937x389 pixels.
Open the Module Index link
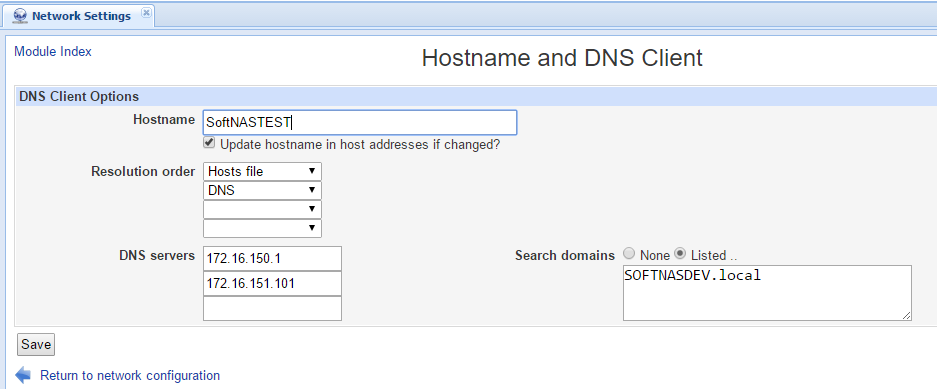tap(53, 51)
